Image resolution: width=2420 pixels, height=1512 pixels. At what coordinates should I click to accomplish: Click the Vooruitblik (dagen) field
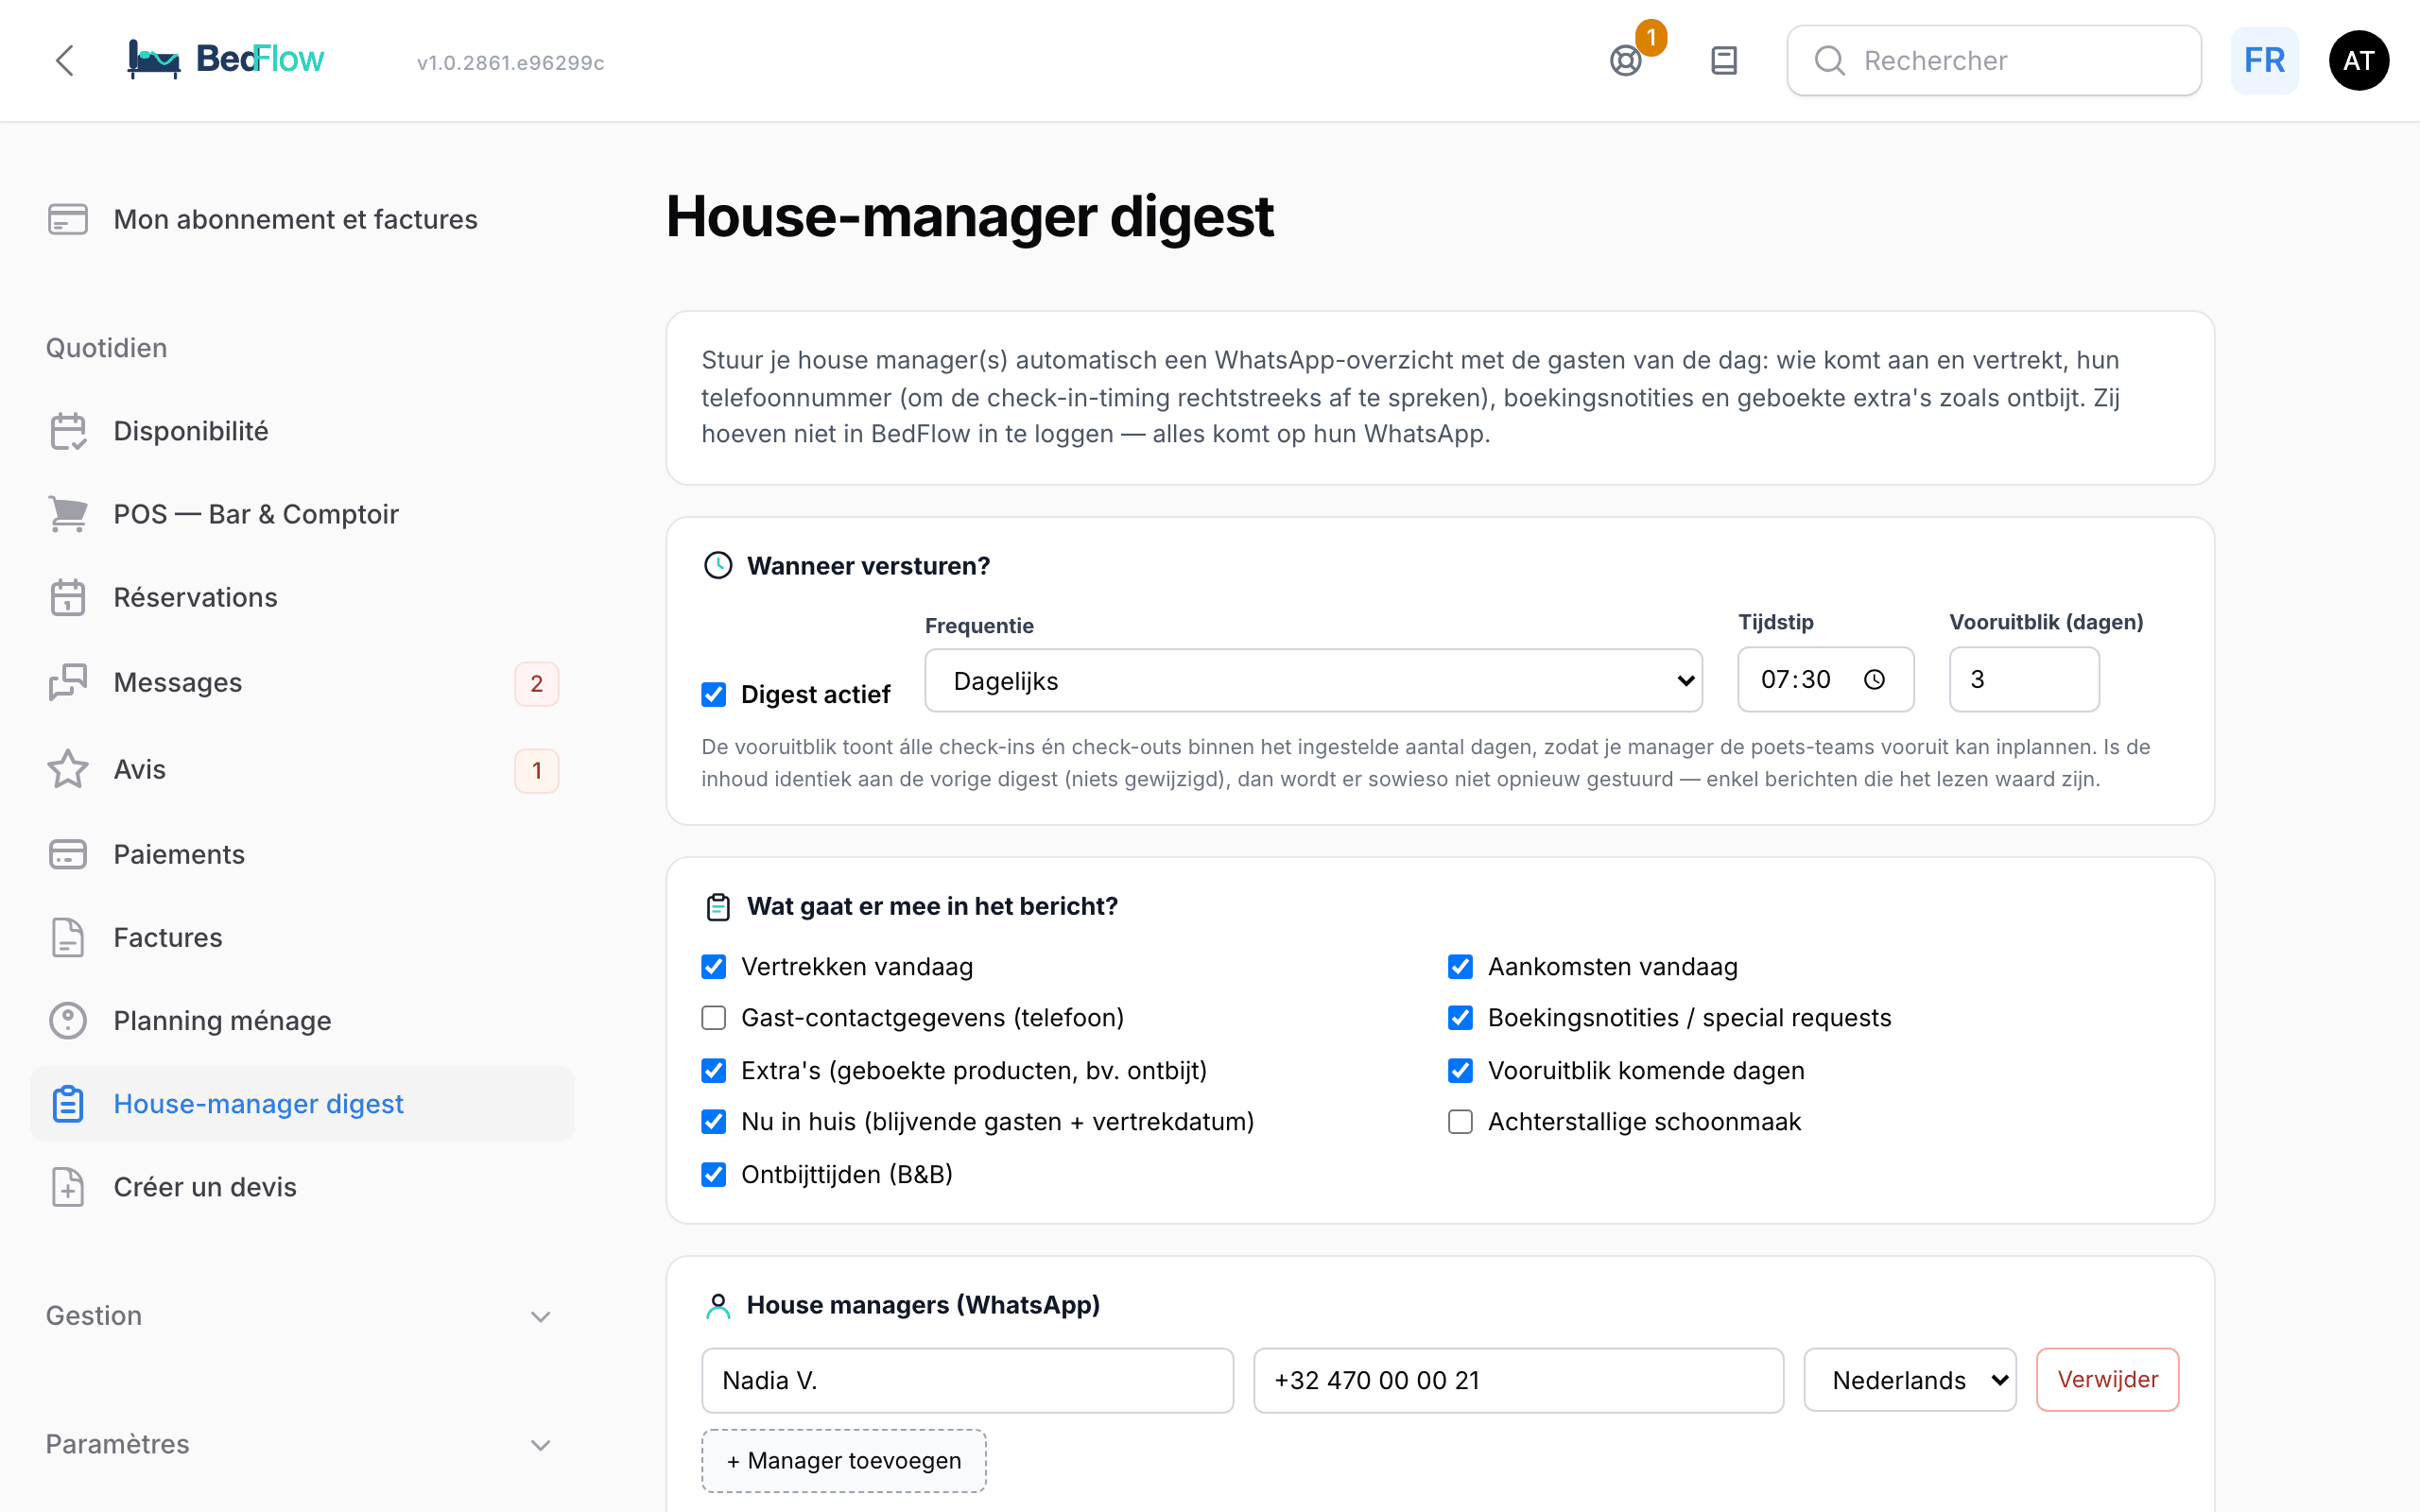coord(2024,680)
